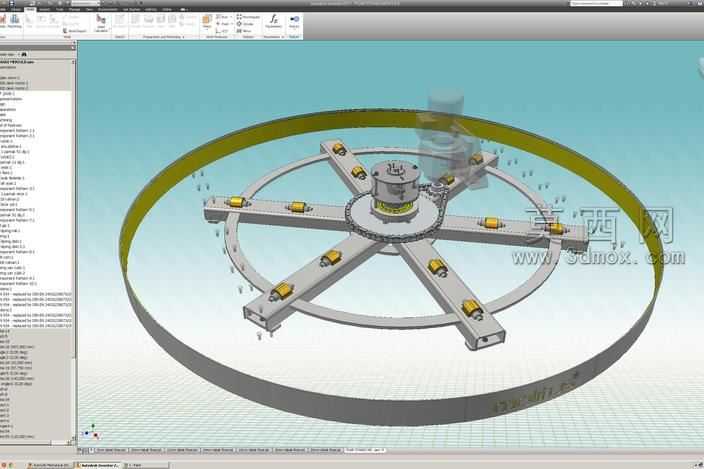
Task: Switch to the Environments ribbon tab
Action: [108, 9]
